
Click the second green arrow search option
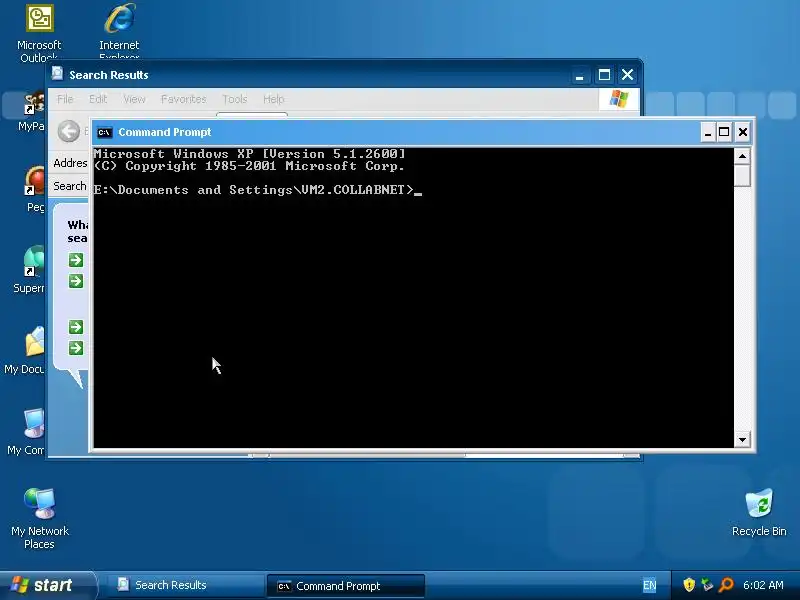point(76,281)
